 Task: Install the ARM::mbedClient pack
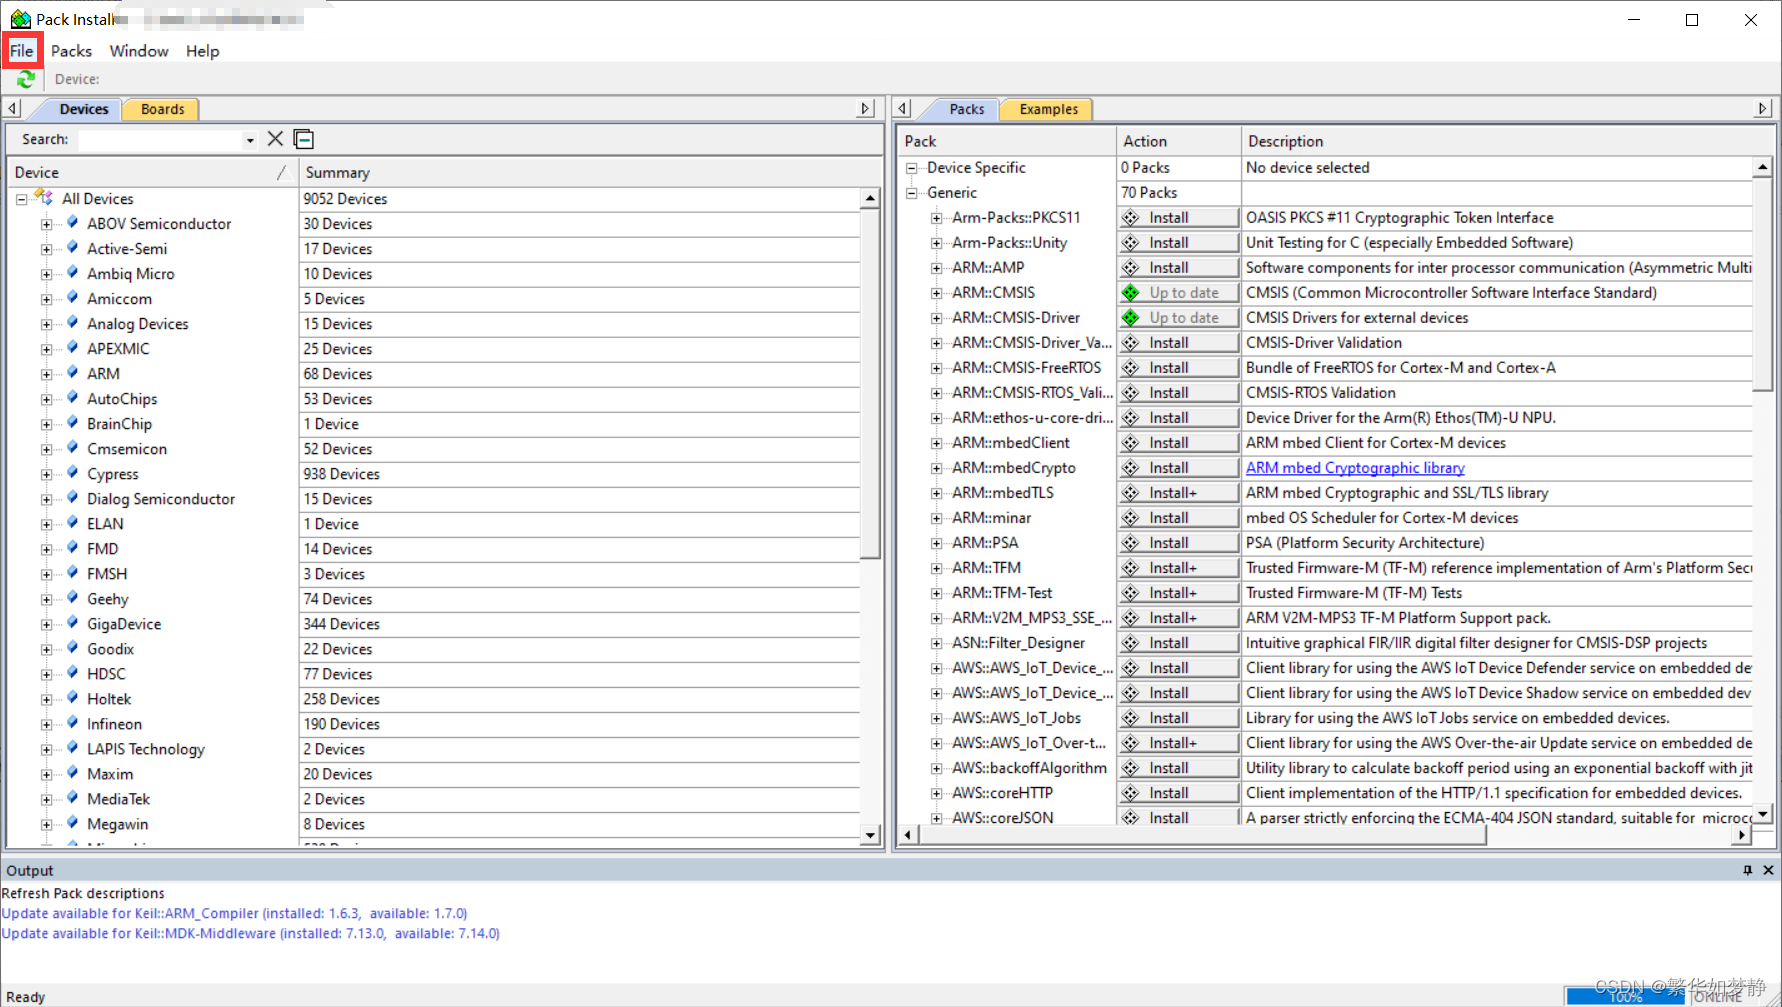[x=1179, y=443]
